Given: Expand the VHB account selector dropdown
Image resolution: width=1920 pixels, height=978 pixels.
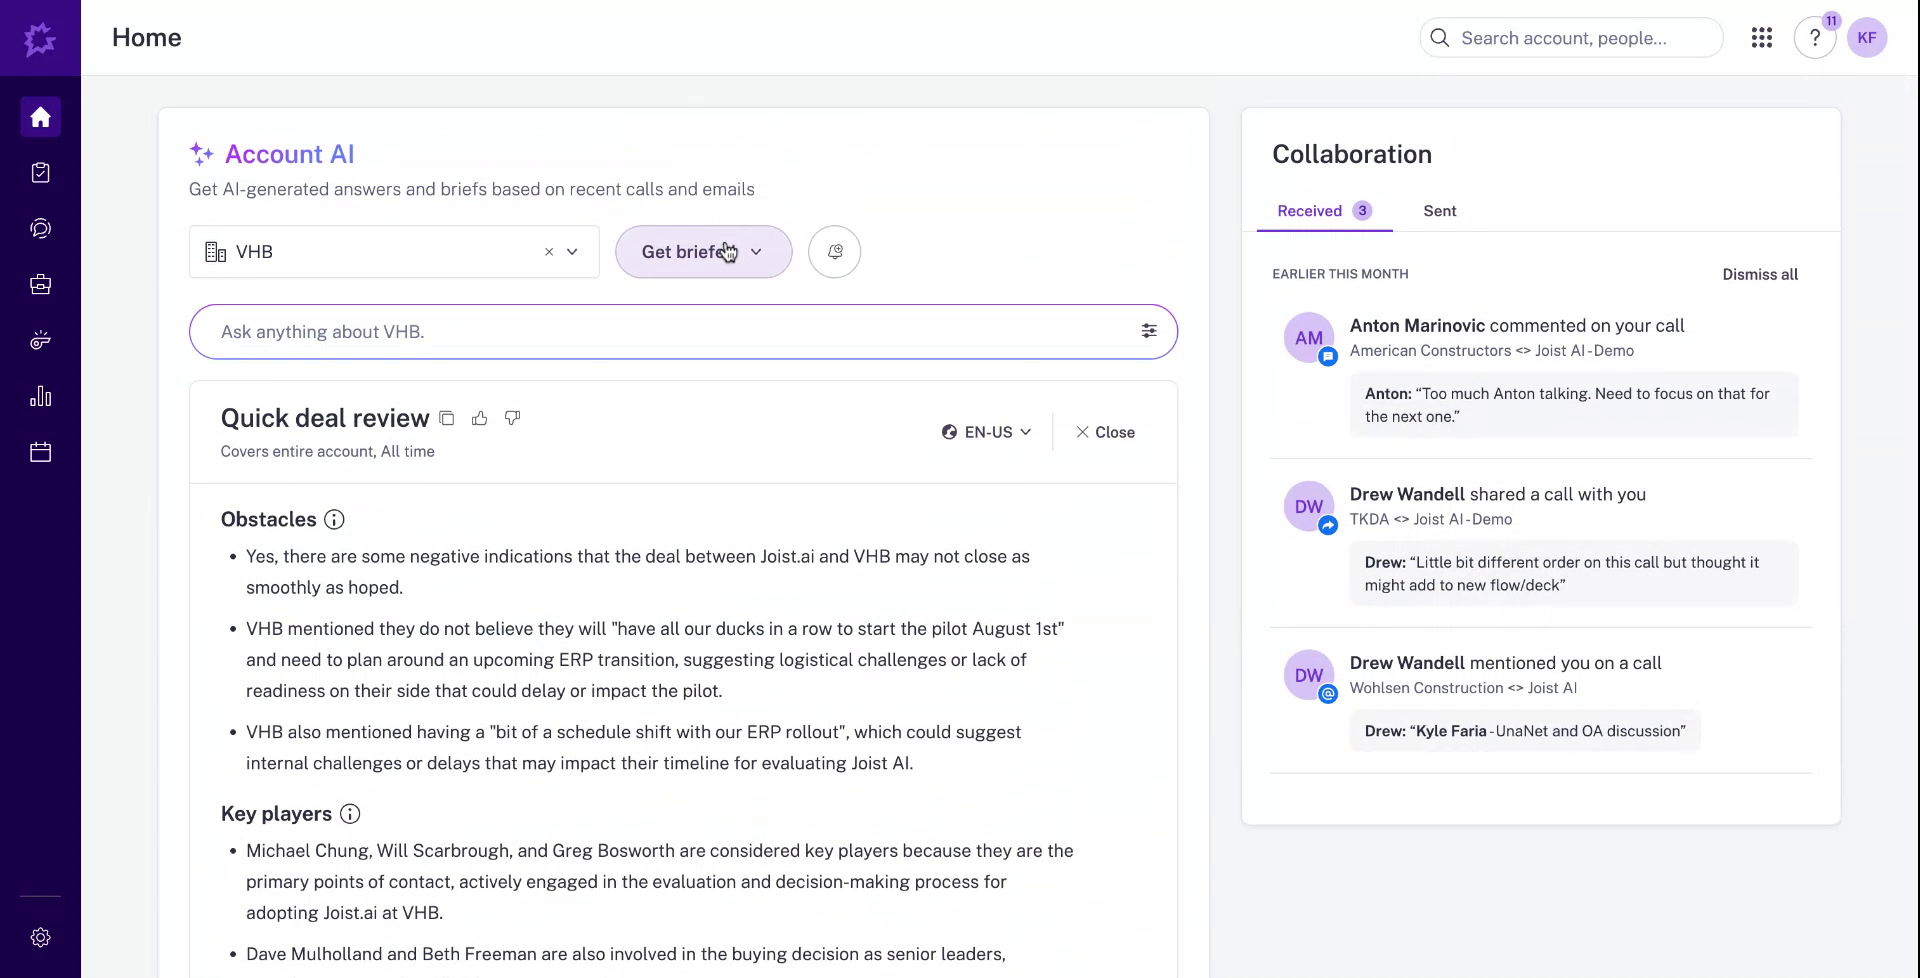Looking at the screenshot, I should (572, 252).
